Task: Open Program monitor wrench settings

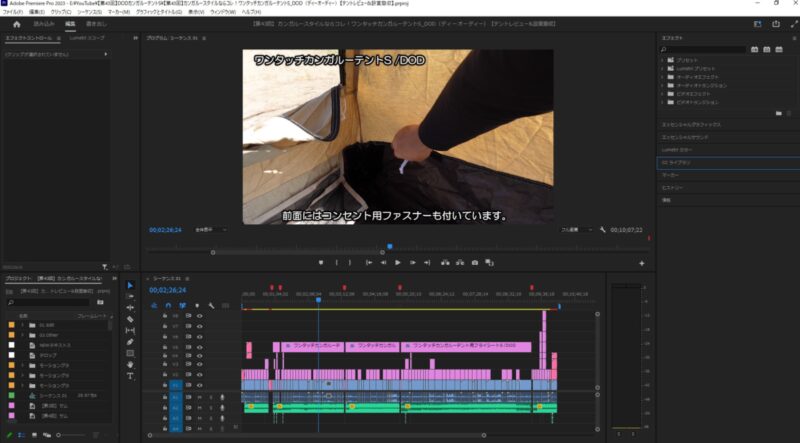Action: 603,230
